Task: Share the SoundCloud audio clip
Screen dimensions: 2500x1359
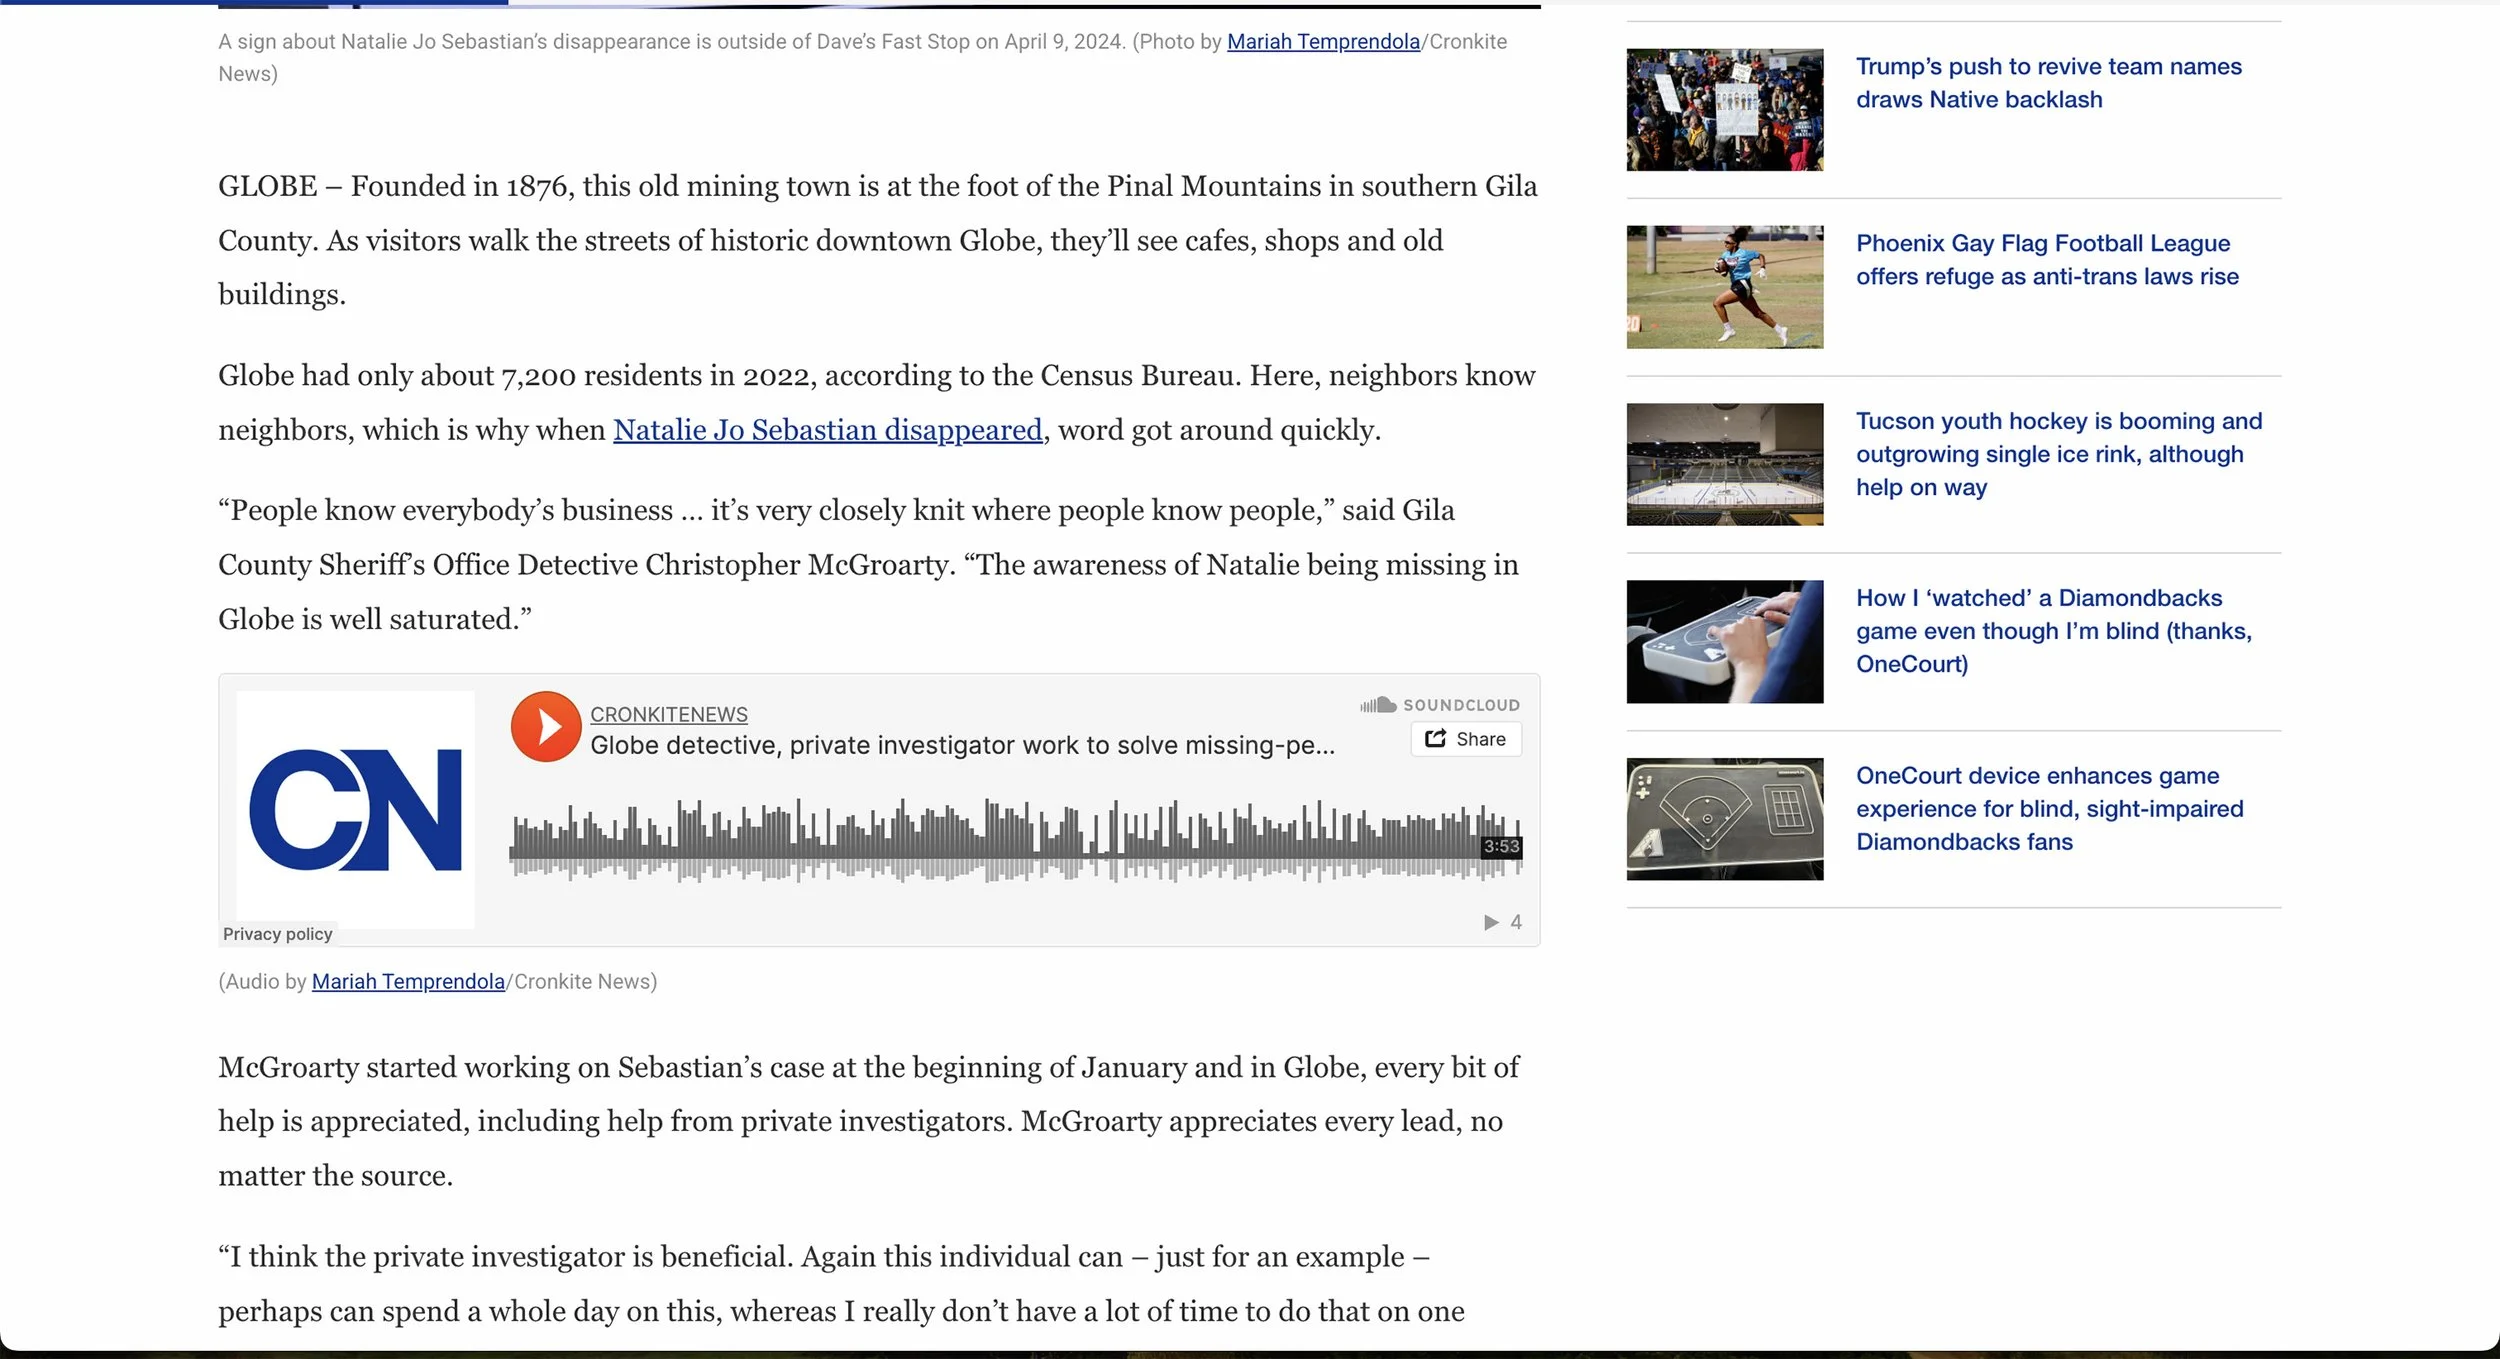Action: point(1465,739)
